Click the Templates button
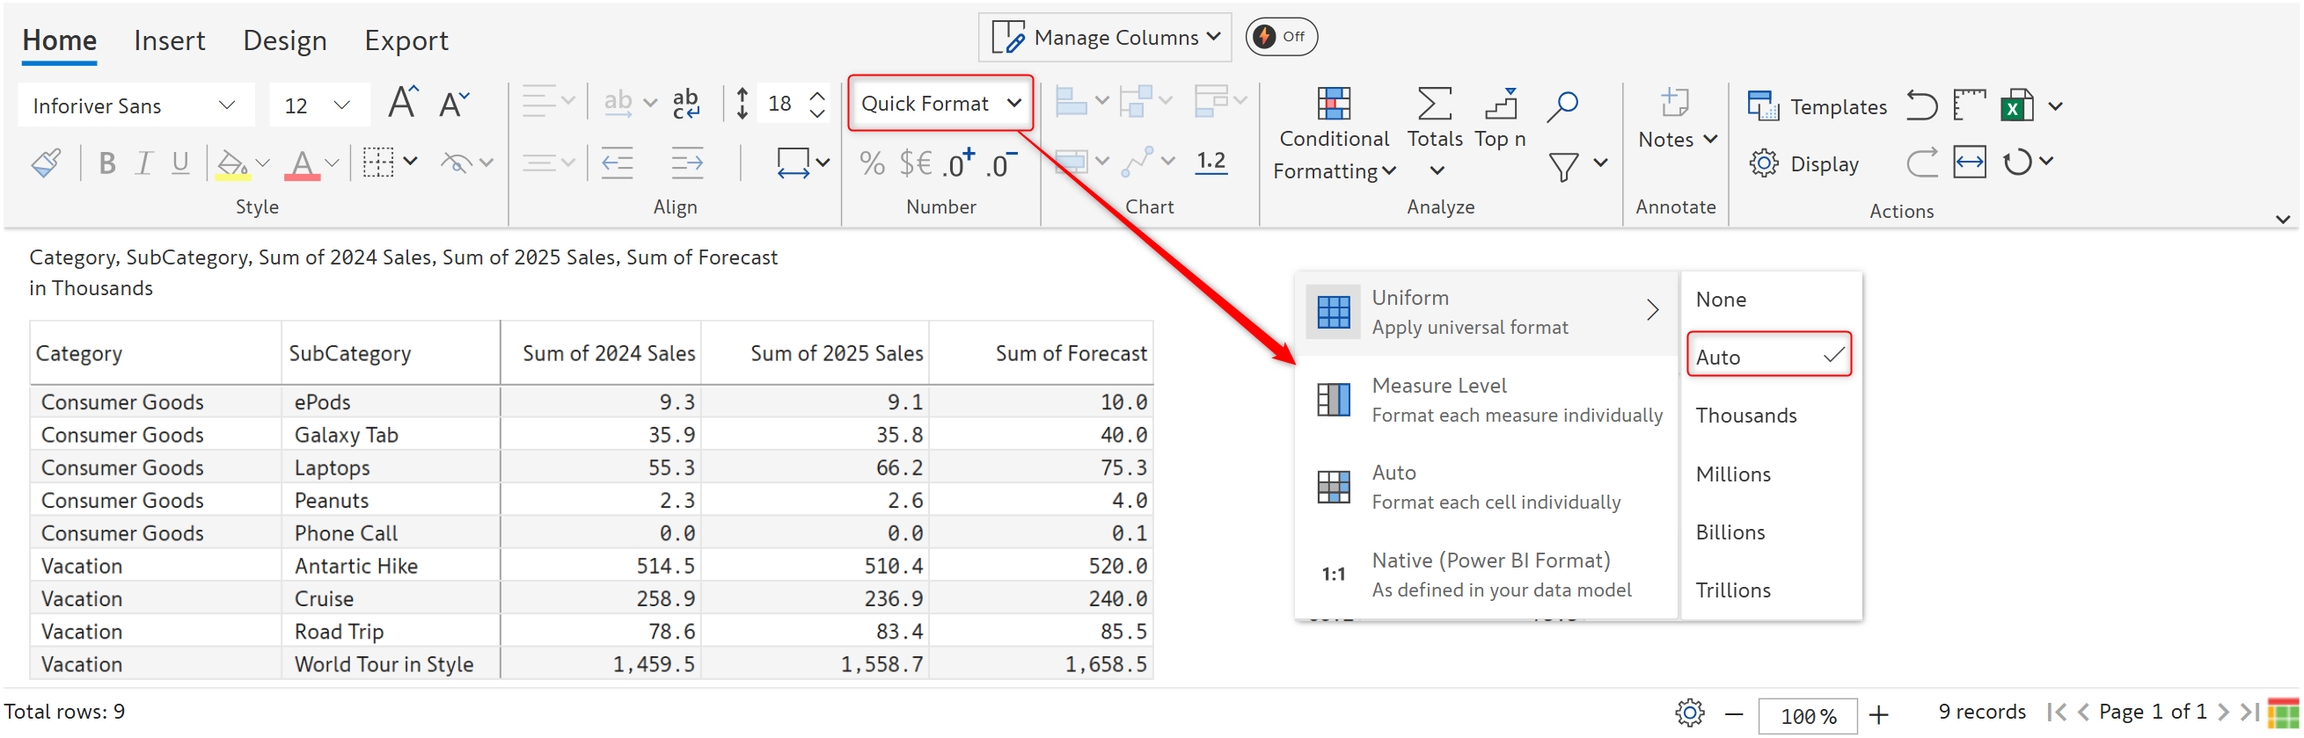The height and width of the screenshot is (738, 2304). [1817, 106]
